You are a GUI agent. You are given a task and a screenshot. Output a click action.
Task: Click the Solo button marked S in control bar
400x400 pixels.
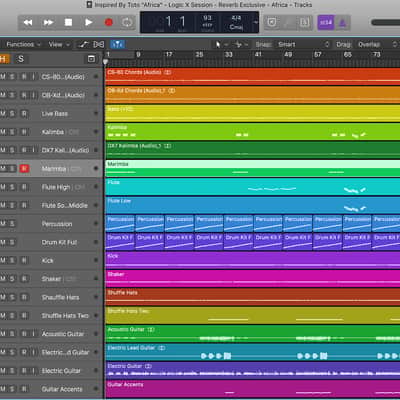304,23
